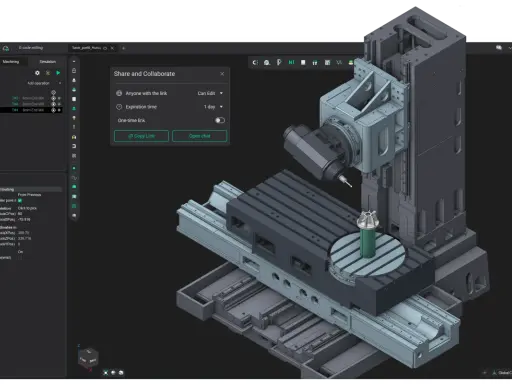Click the bottom white icon of the vertical toolbar
The height and width of the screenshot is (384, 512).
[74, 216]
